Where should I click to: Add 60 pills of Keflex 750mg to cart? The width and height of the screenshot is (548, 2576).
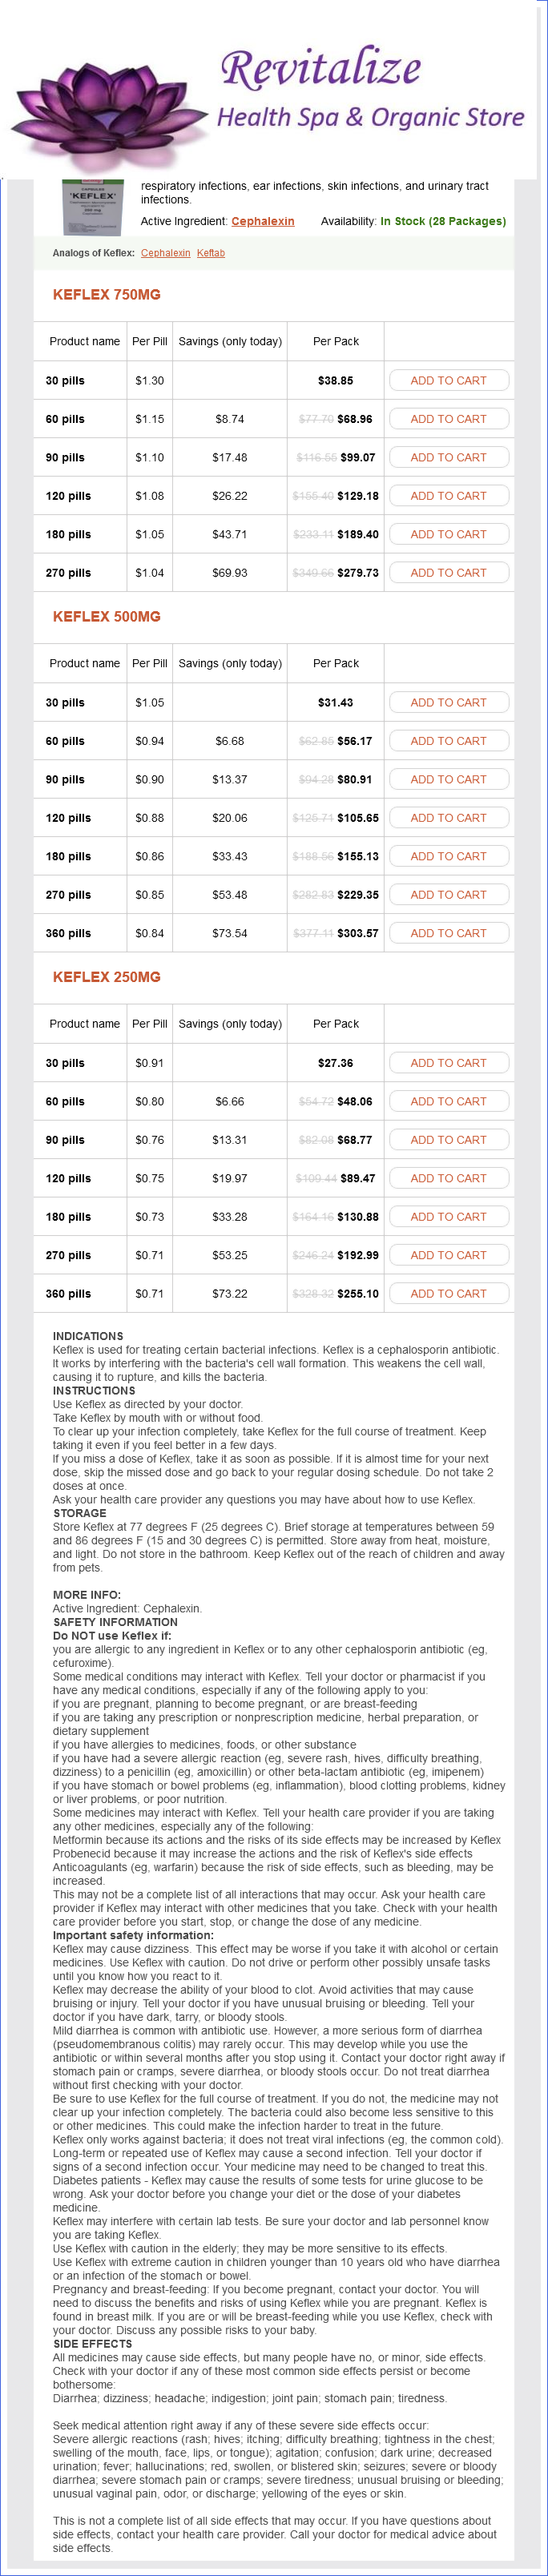coord(448,419)
